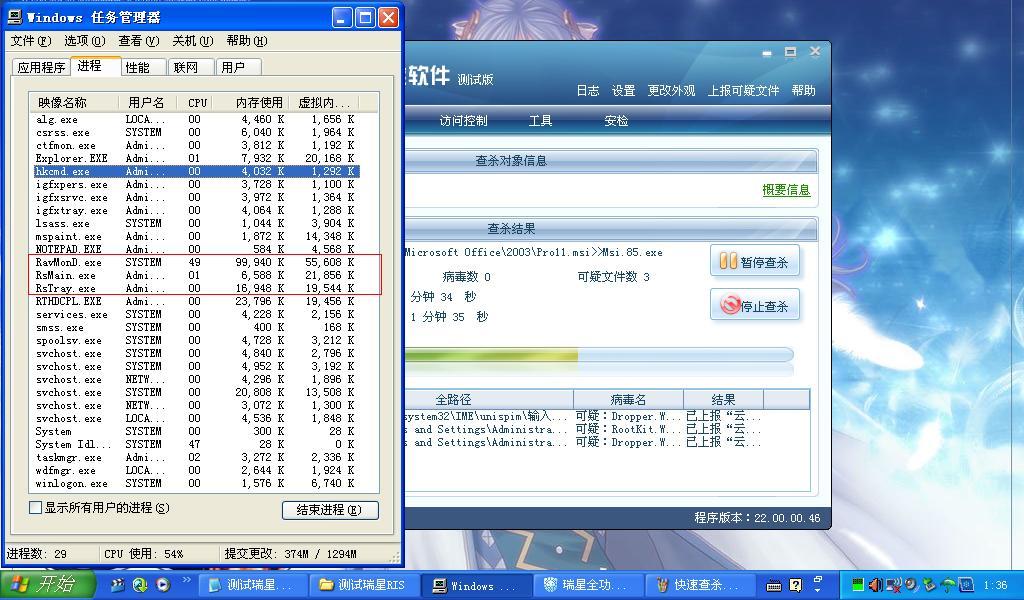The height and width of the screenshot is (600, 1024).
Task: Open the 帮助 menu in Task Manager
Action: [x=247, y=40]
